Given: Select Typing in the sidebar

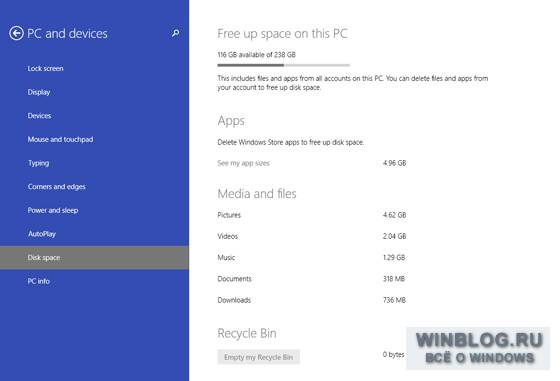Looking at the screenshot, I should click(x=39, y=163).
